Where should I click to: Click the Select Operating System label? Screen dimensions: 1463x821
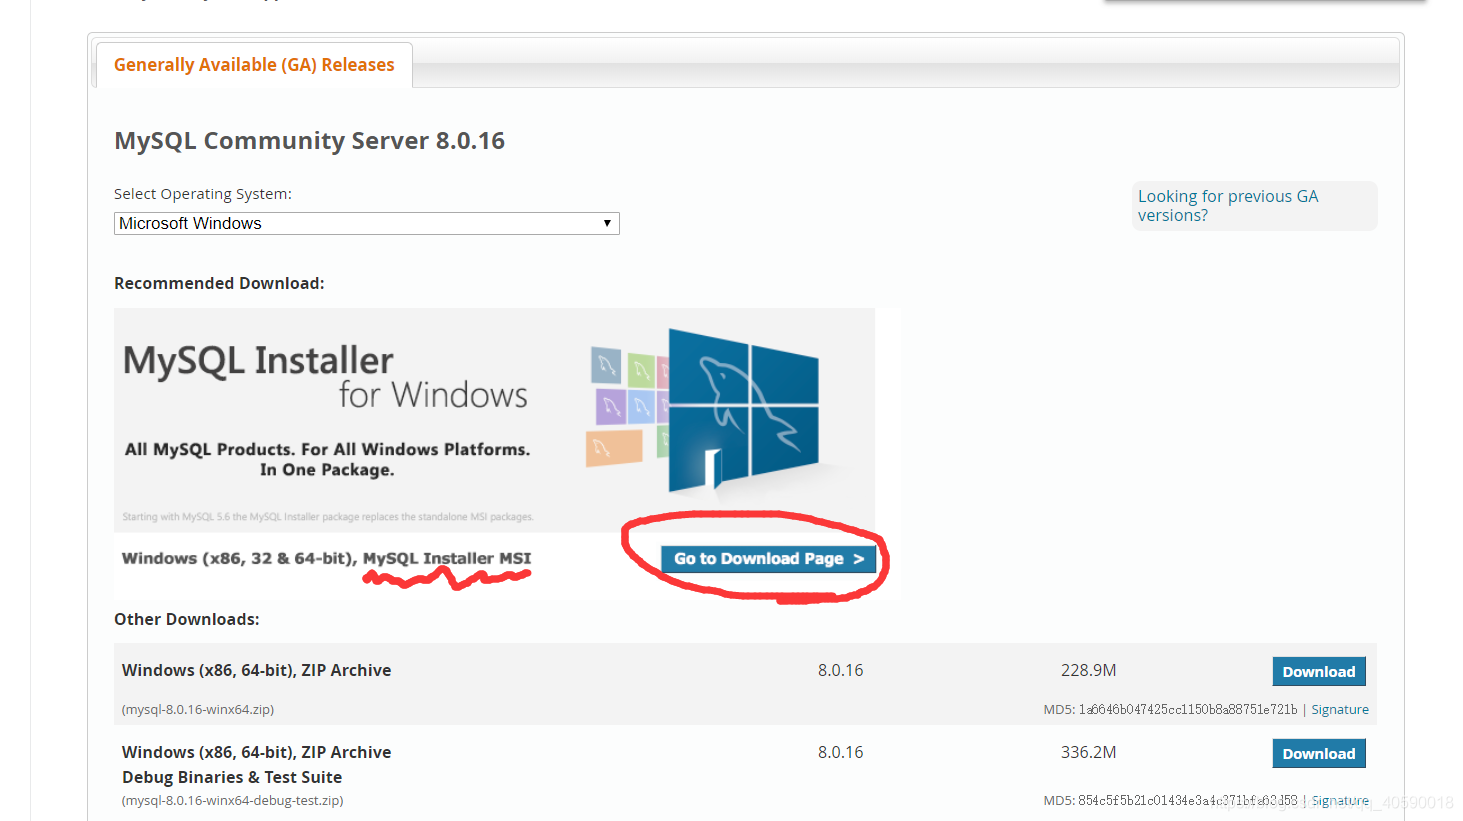point(203,194)
